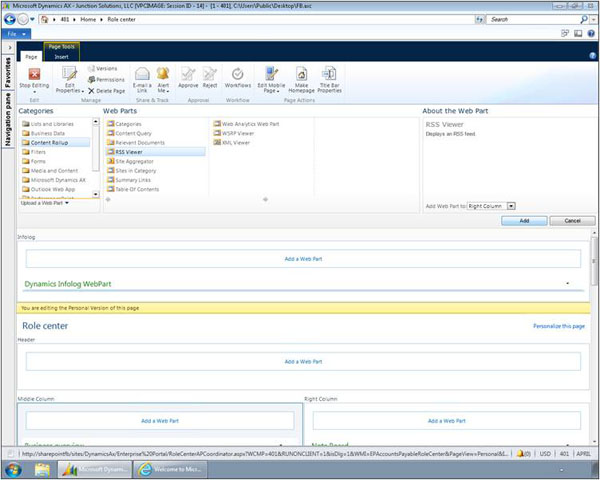Click the view layout icon near File row
The width and height of the screenshot is (600, 480).
click(578, 34)
